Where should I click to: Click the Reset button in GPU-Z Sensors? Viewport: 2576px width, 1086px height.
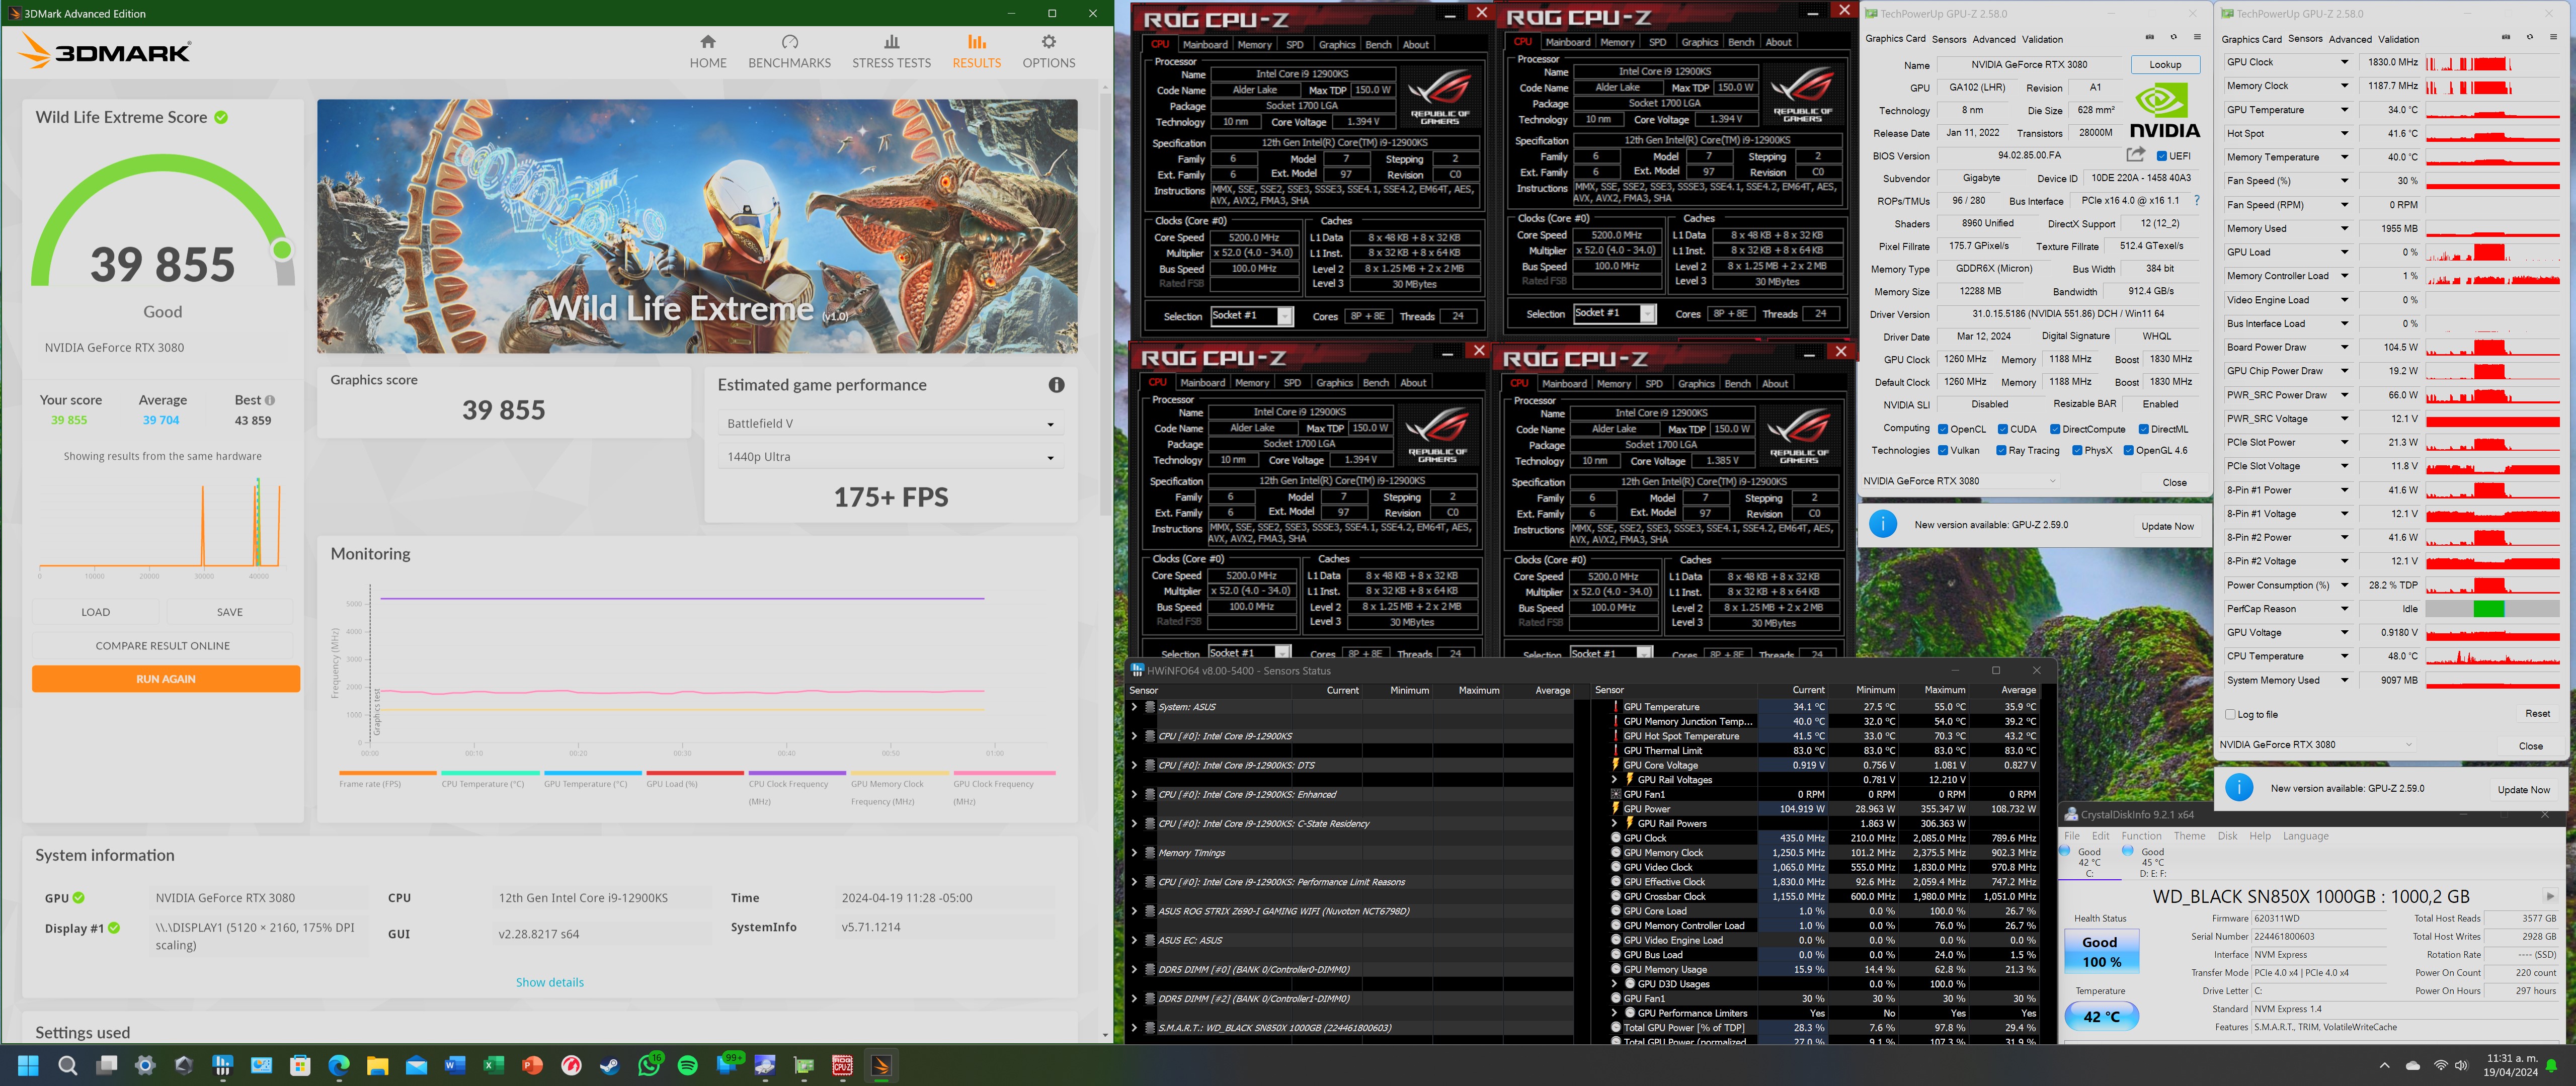coord(2537,713)
